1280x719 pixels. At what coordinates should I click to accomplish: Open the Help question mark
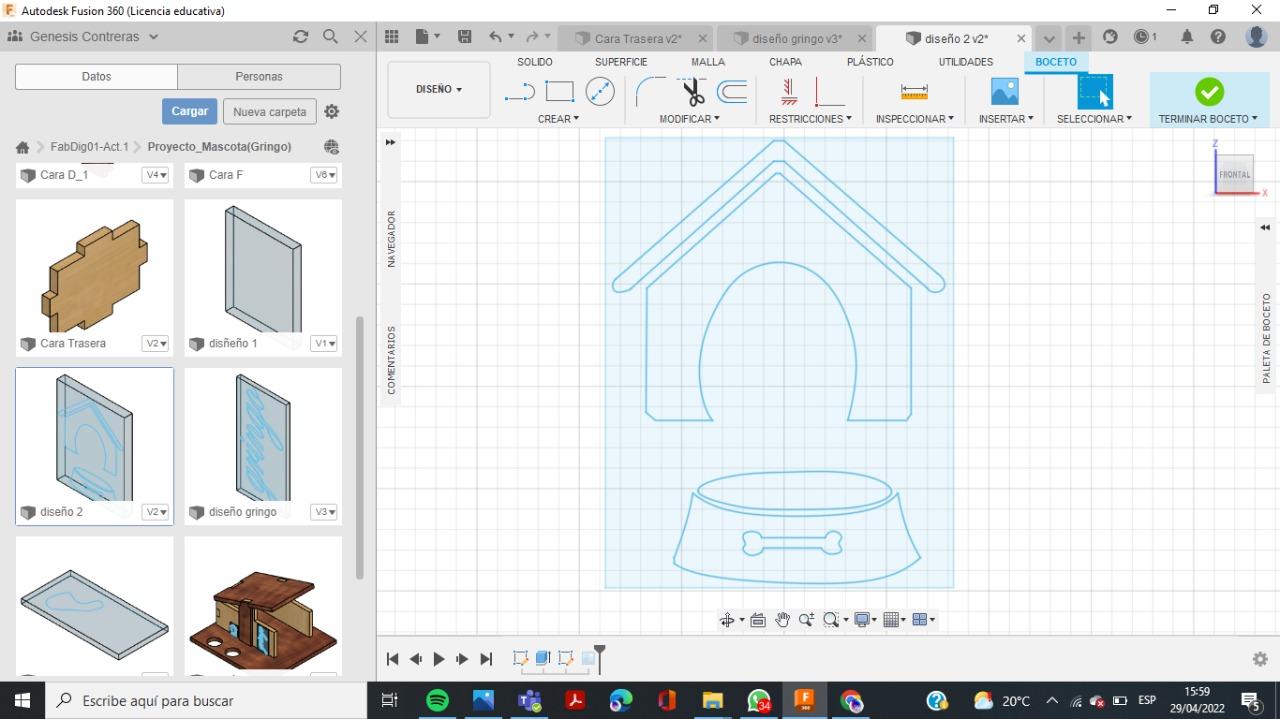coord(1218,37)
